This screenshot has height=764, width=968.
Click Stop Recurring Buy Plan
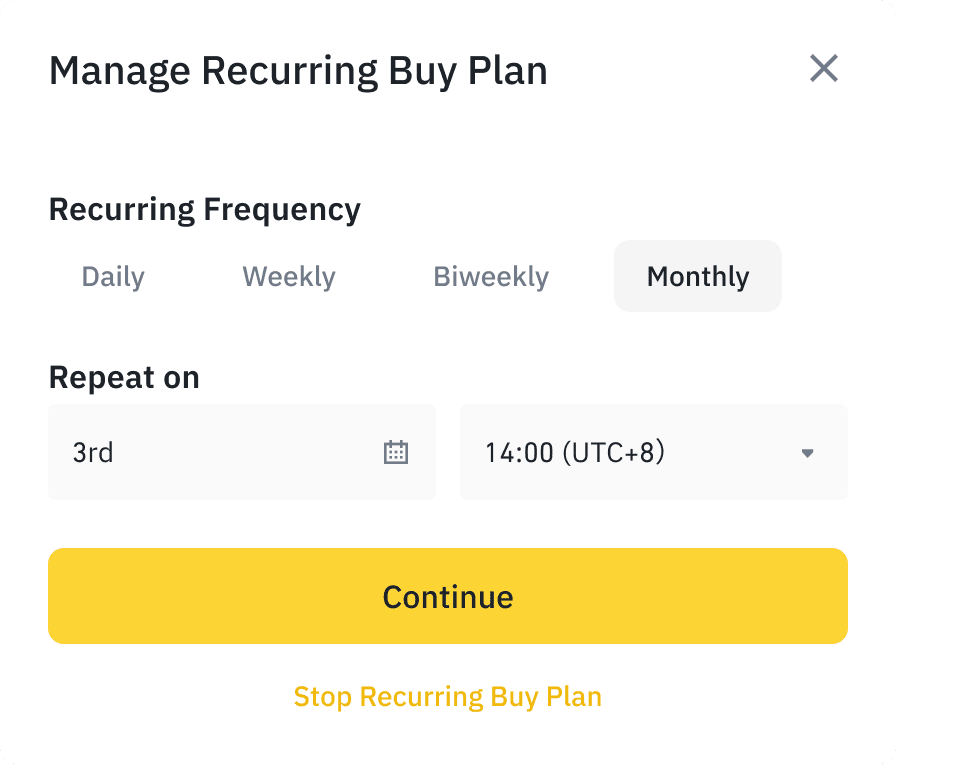coord(447,696)
